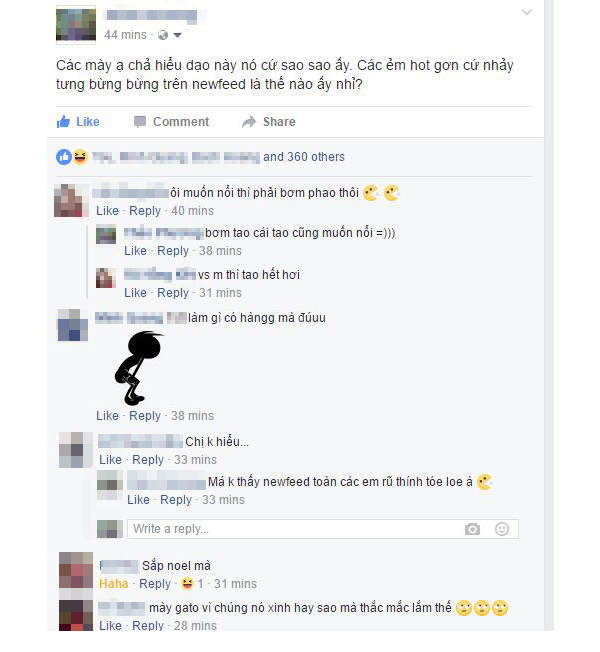This screenshot has width=600, height=652.
Task: Toggle Haha reaction on the Sắp noel comment
Action: 114,584
